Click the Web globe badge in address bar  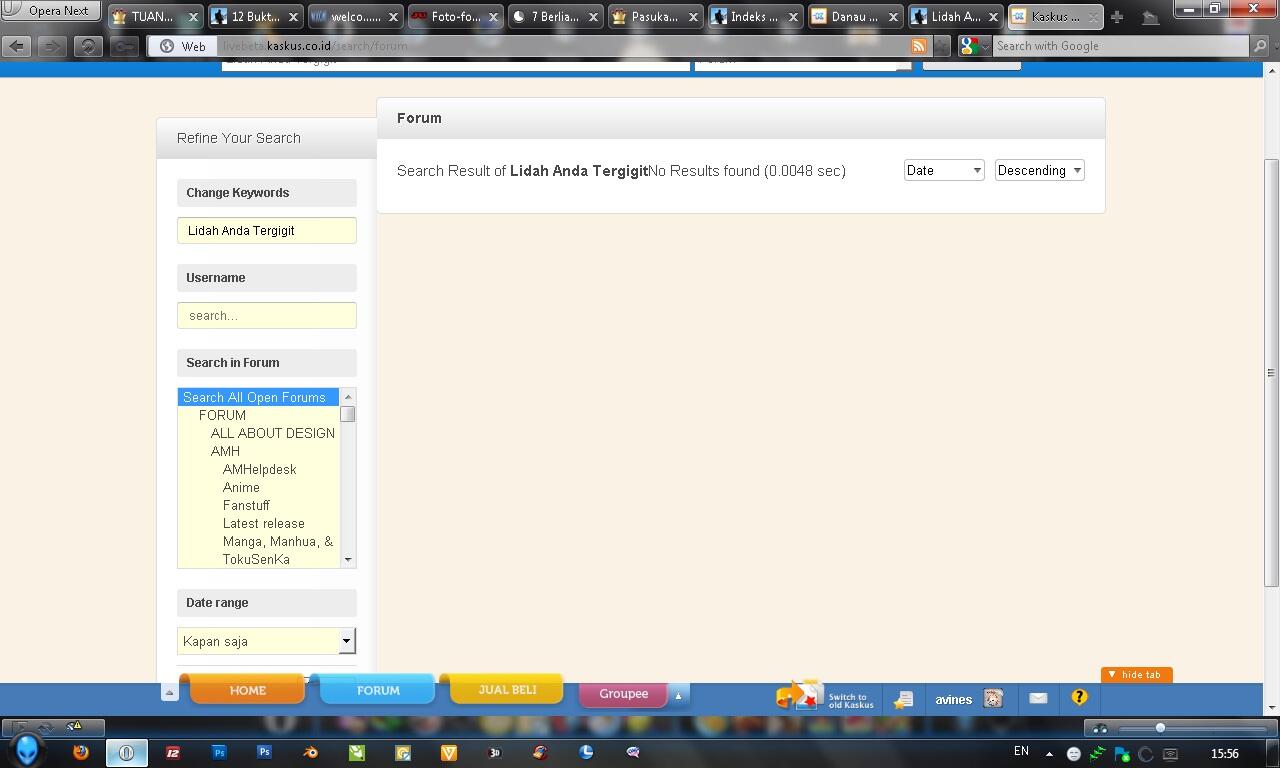point(185,46)
